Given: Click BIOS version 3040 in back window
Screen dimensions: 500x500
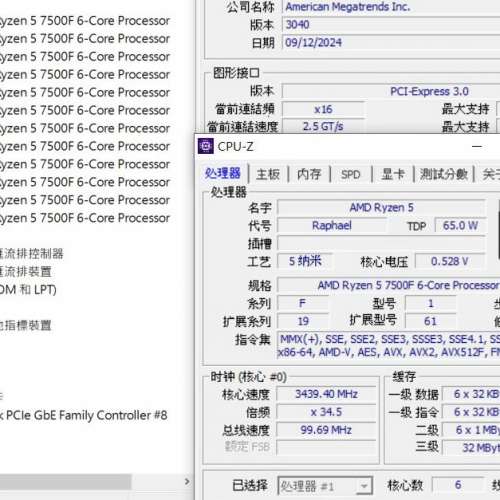Looking at the screenshot, I should [x=297, y=25].
